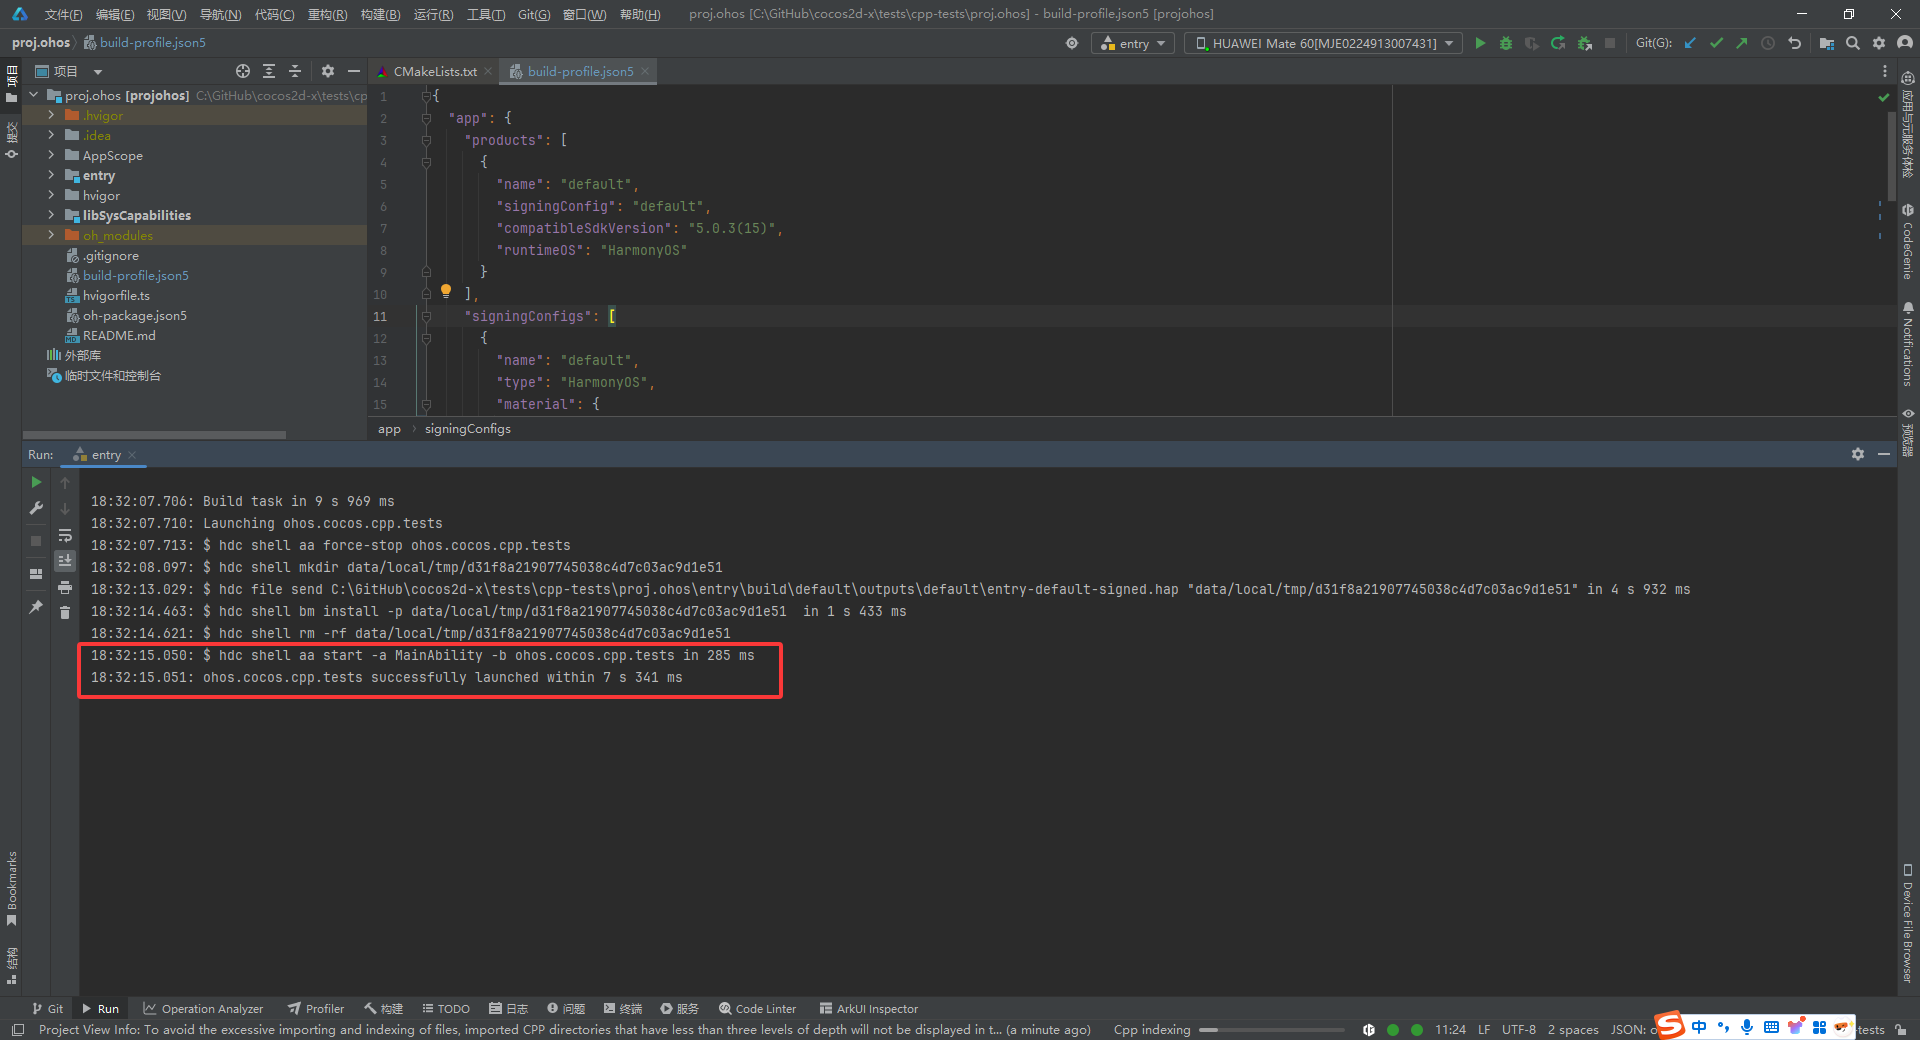Click the wrench icon in Run panel
The height and width of the screenshot is (1040, 1920).
[x=36, y=508]
